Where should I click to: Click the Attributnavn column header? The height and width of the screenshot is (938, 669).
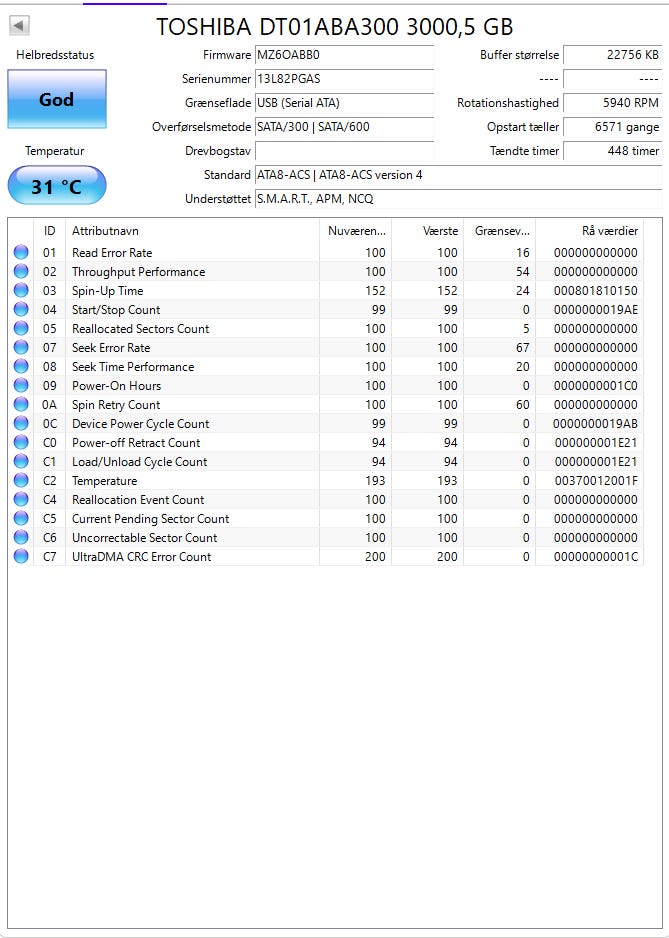click(x=192, y=231)
